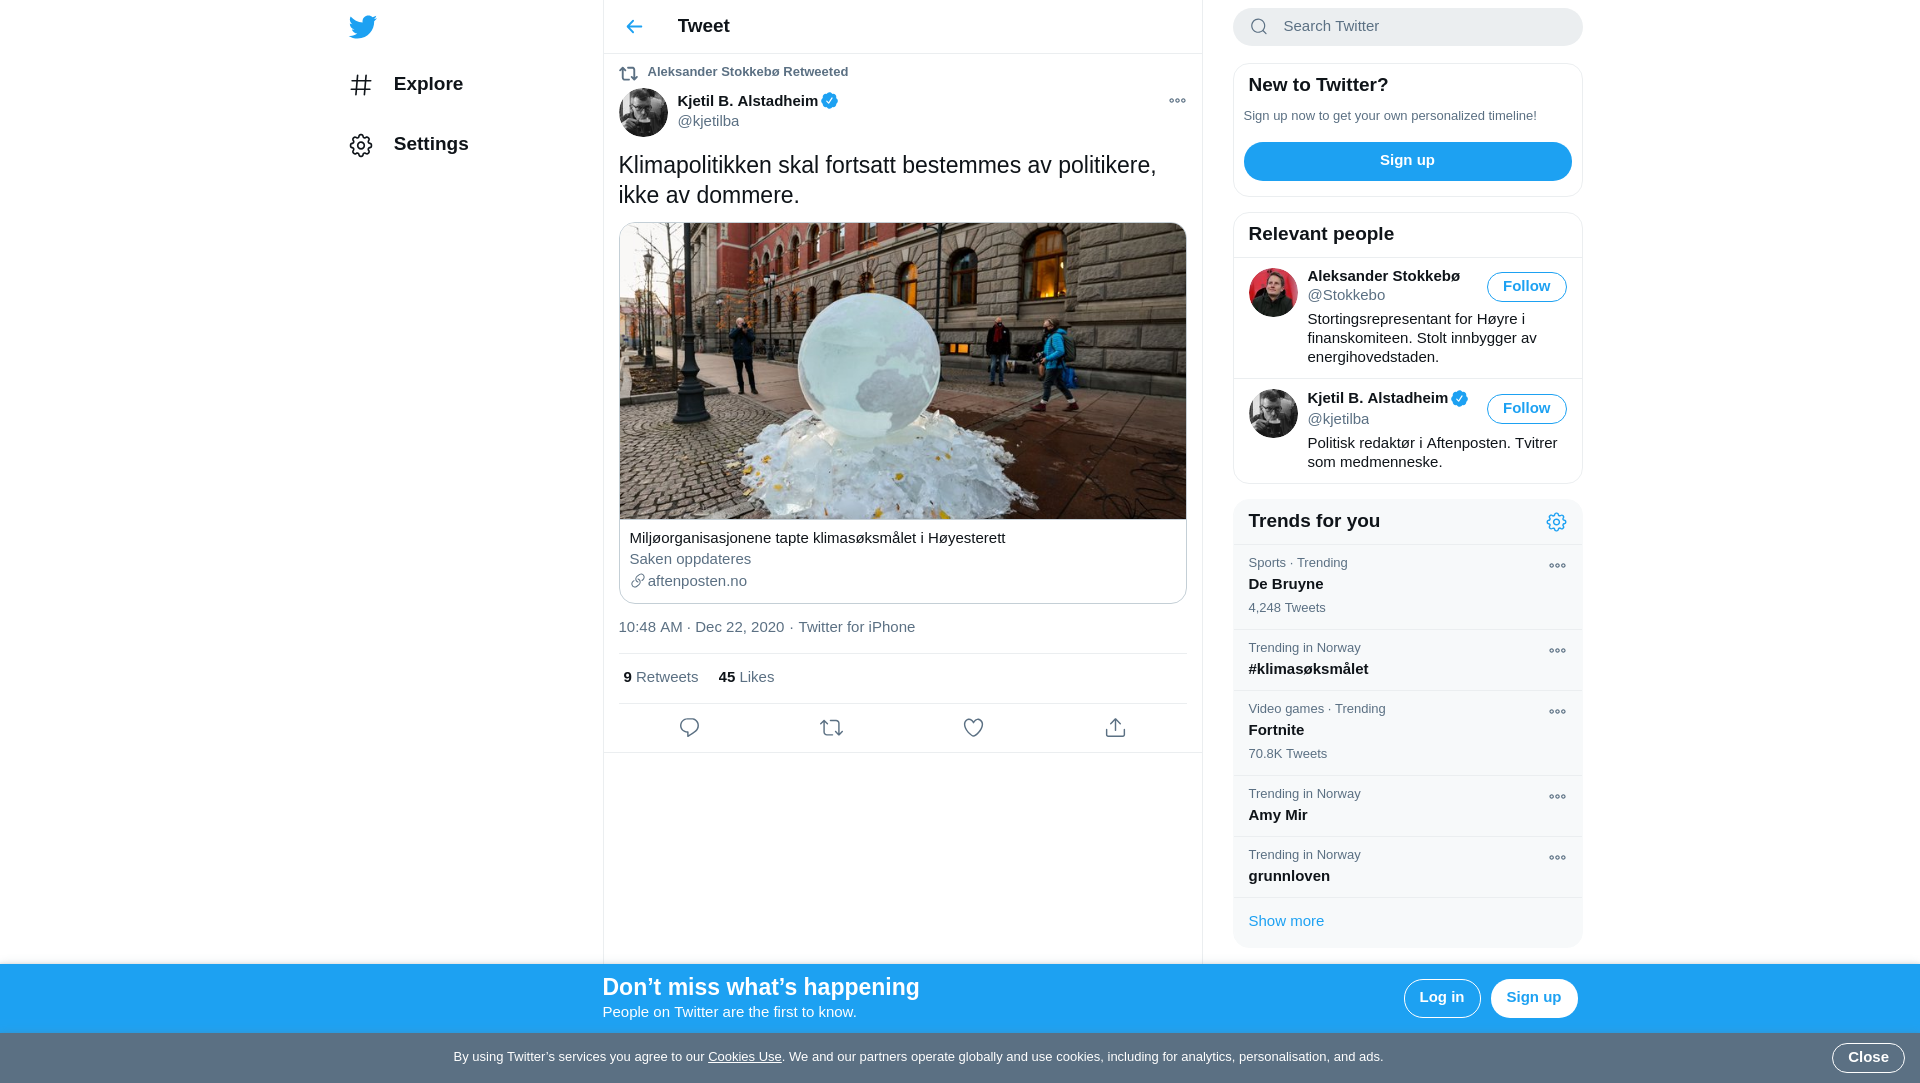1920x1083 pixels.
Task: Click Kjetil B. Alstadheim's tweet avatar
Action: click(x=643, y=112)
